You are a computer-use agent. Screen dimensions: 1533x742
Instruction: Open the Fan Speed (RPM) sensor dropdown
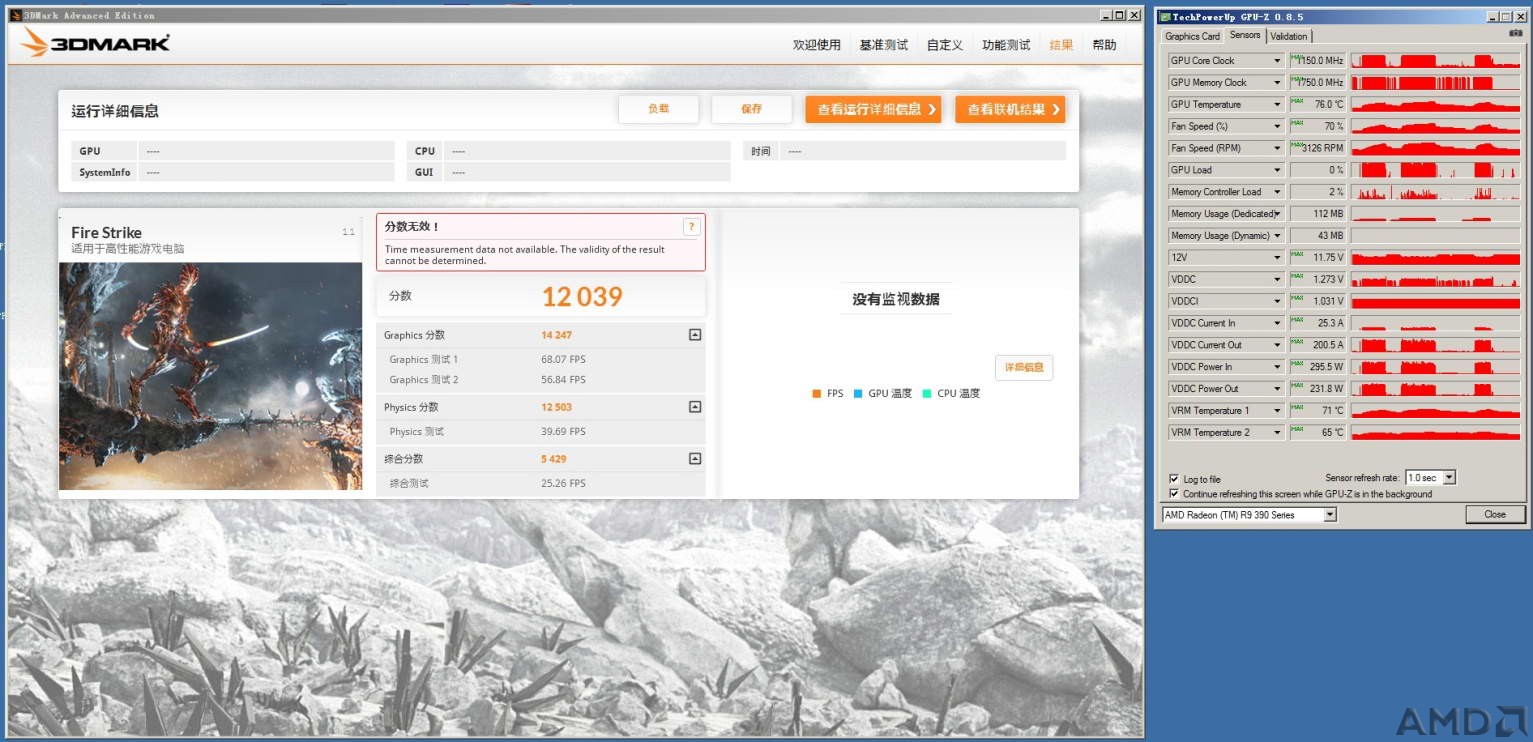(x=1277, y=148)
